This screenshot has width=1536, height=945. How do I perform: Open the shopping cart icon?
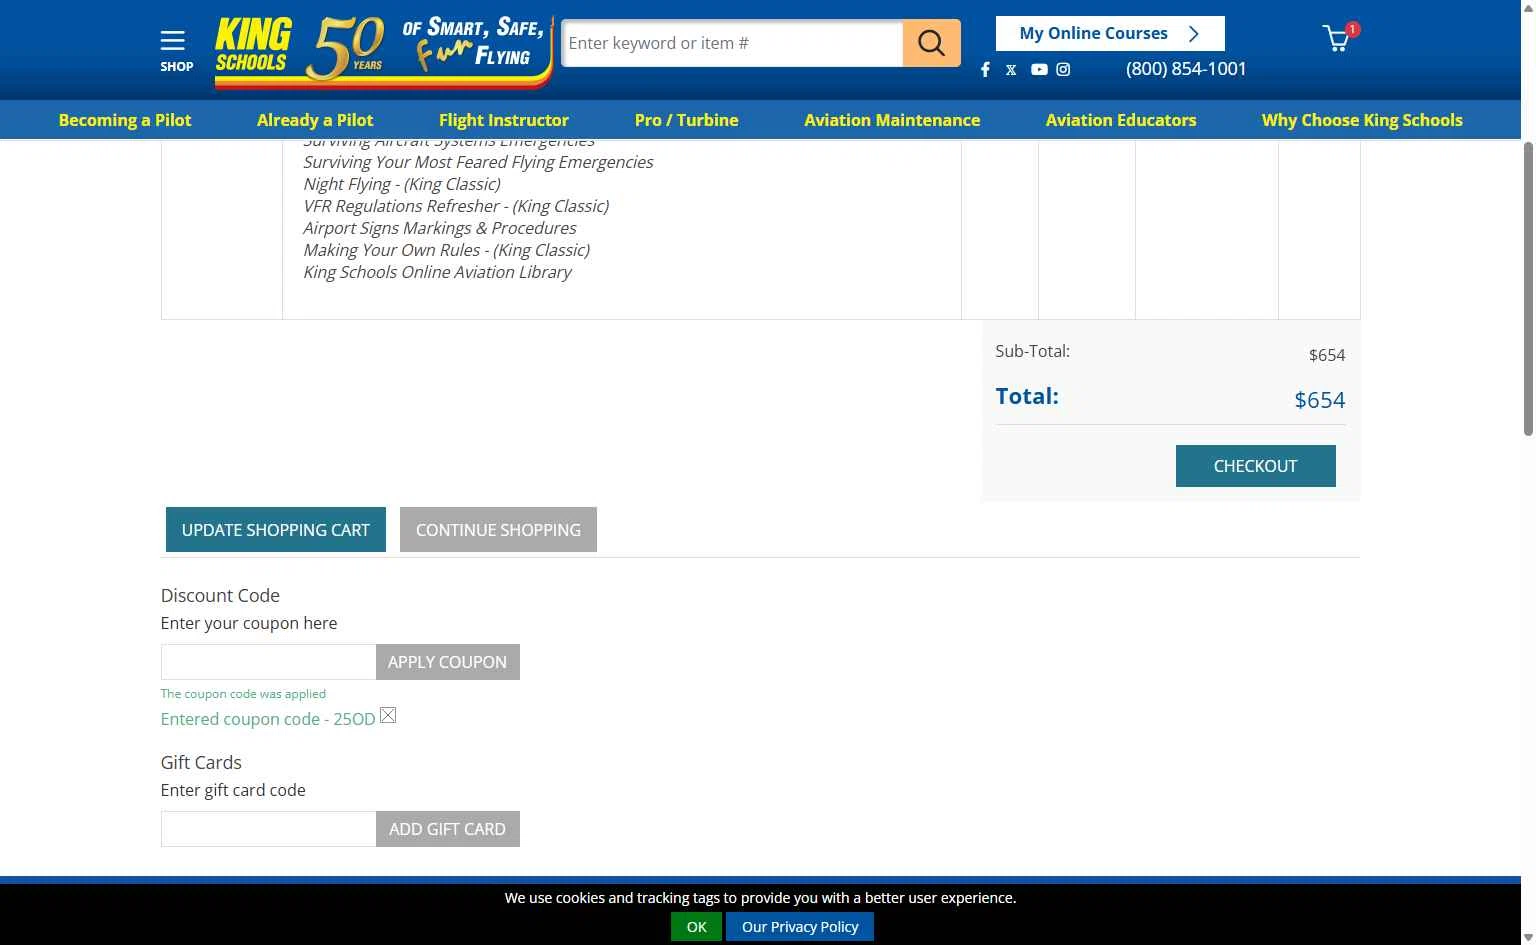[x=1339, y=38]
